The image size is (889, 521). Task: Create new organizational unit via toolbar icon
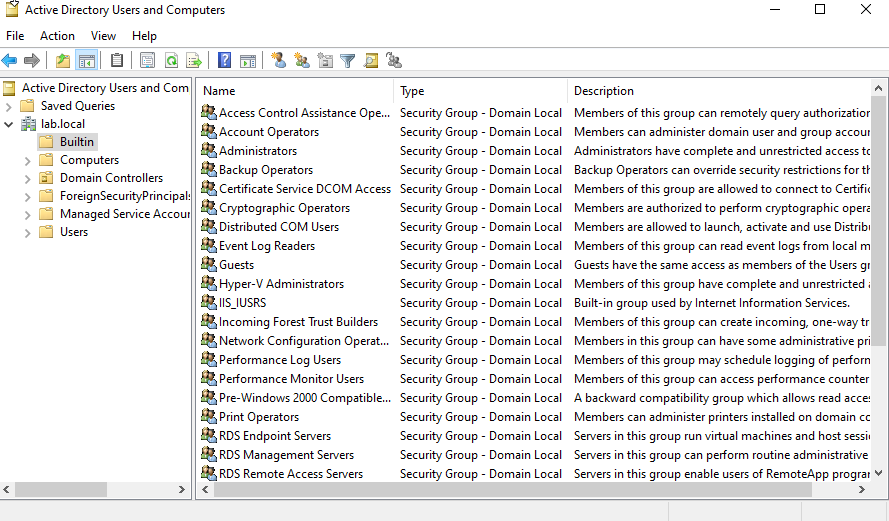tap(325, 60)
